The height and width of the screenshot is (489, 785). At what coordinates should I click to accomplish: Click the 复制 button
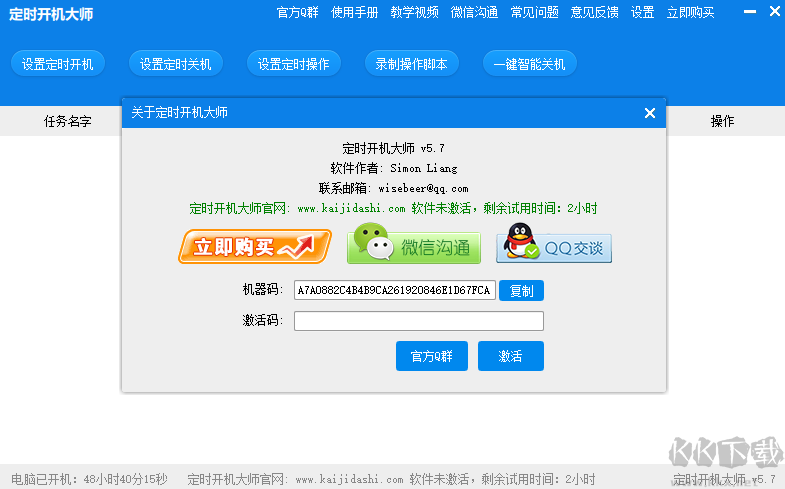pos(521,290)
